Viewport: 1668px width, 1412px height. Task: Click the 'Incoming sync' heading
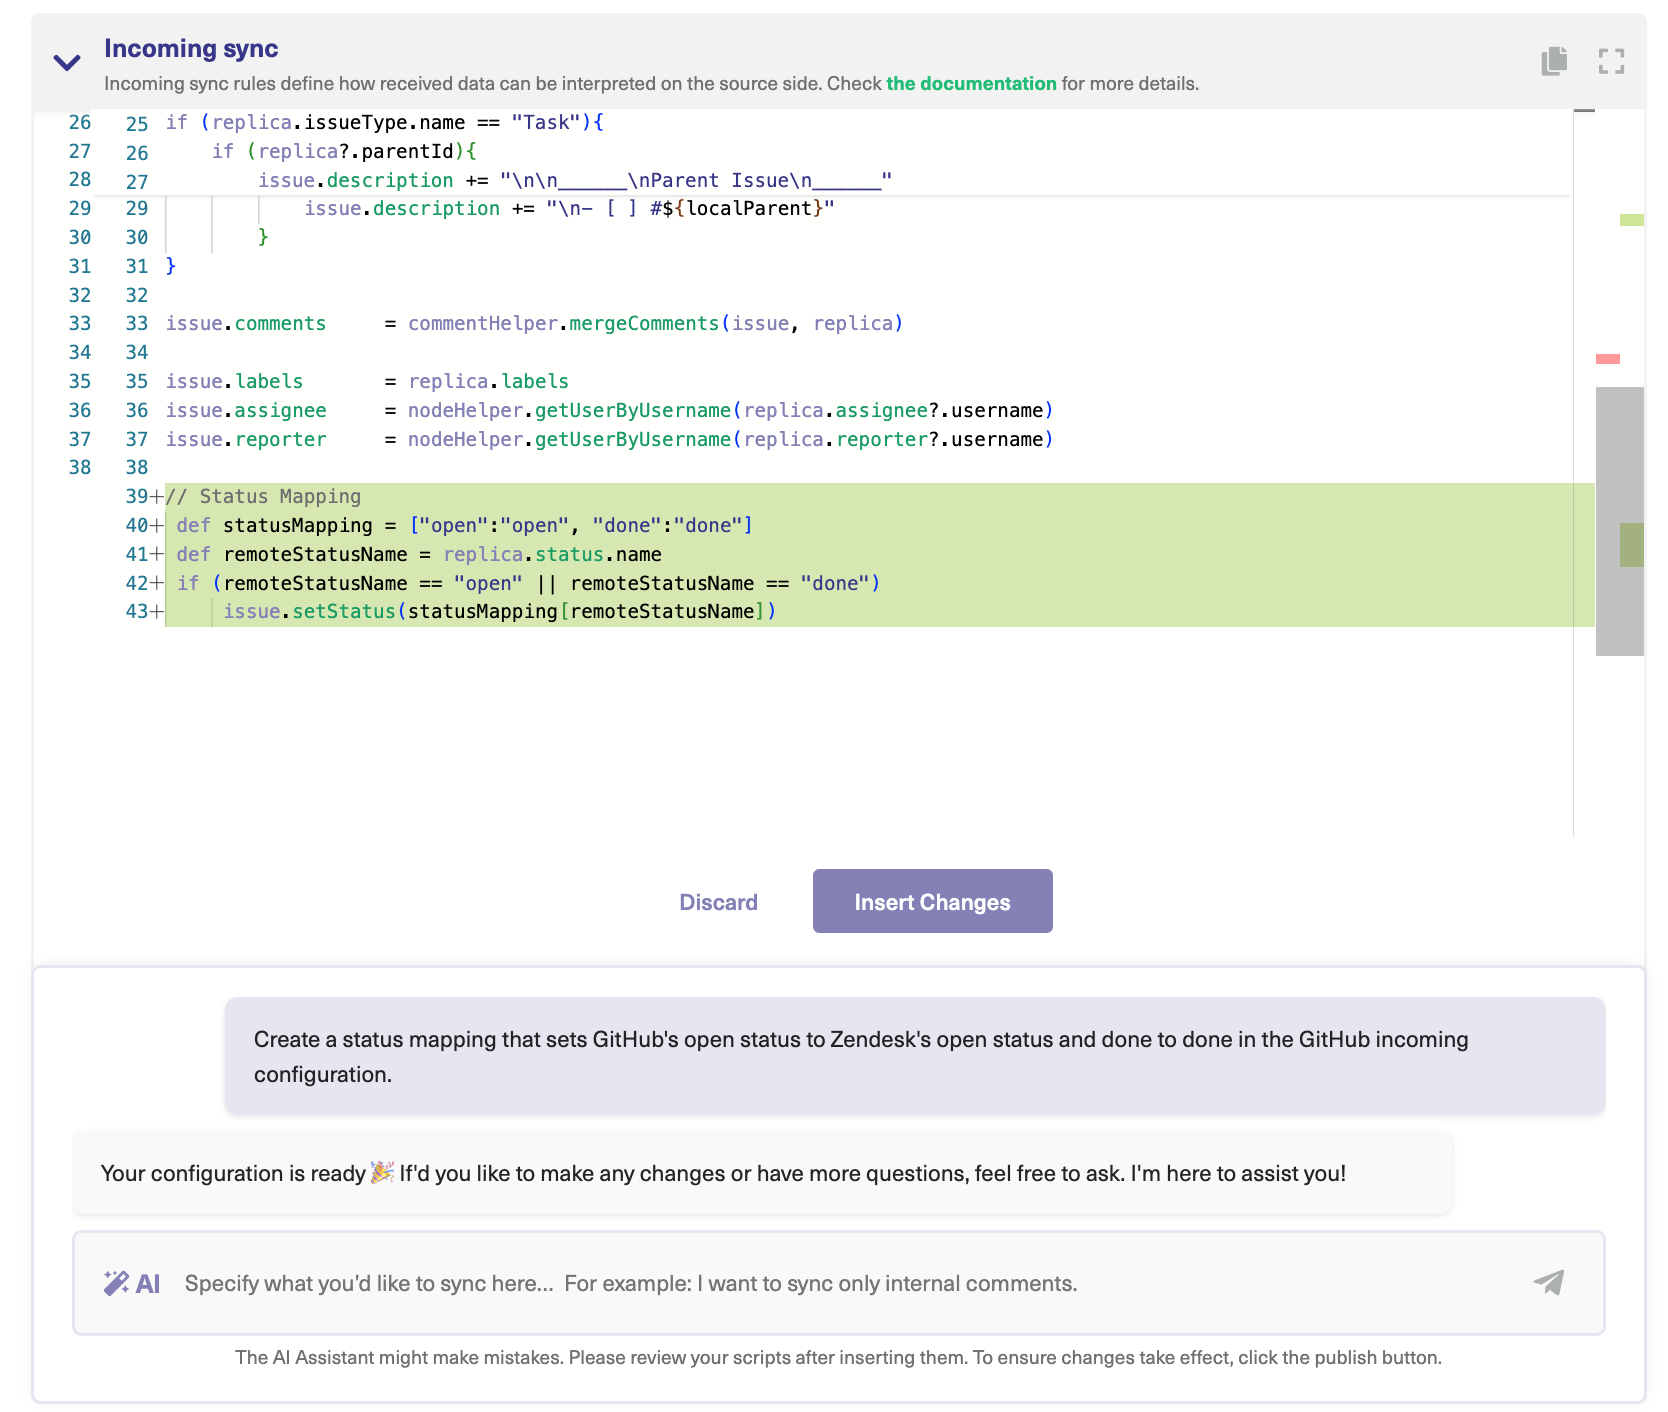click(x=191, y=48)
